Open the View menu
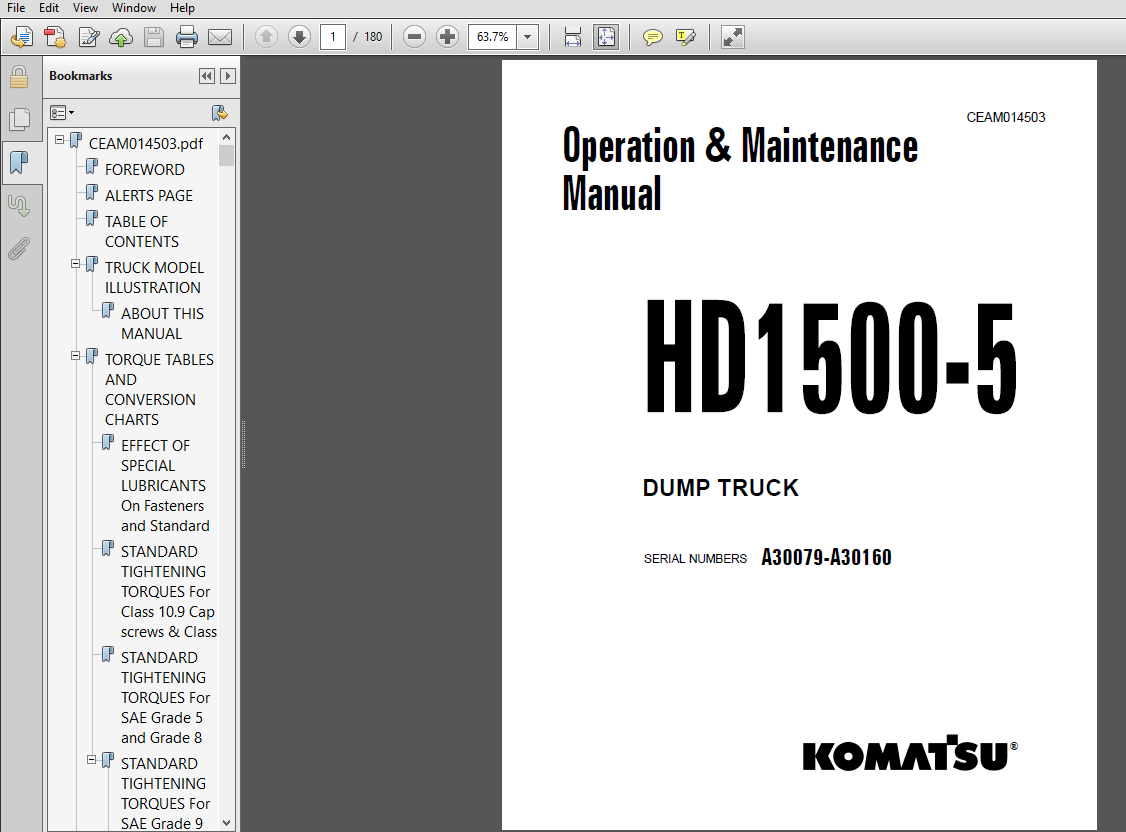The width and height of the screenshot is (1126, 832). pos(85,8)
